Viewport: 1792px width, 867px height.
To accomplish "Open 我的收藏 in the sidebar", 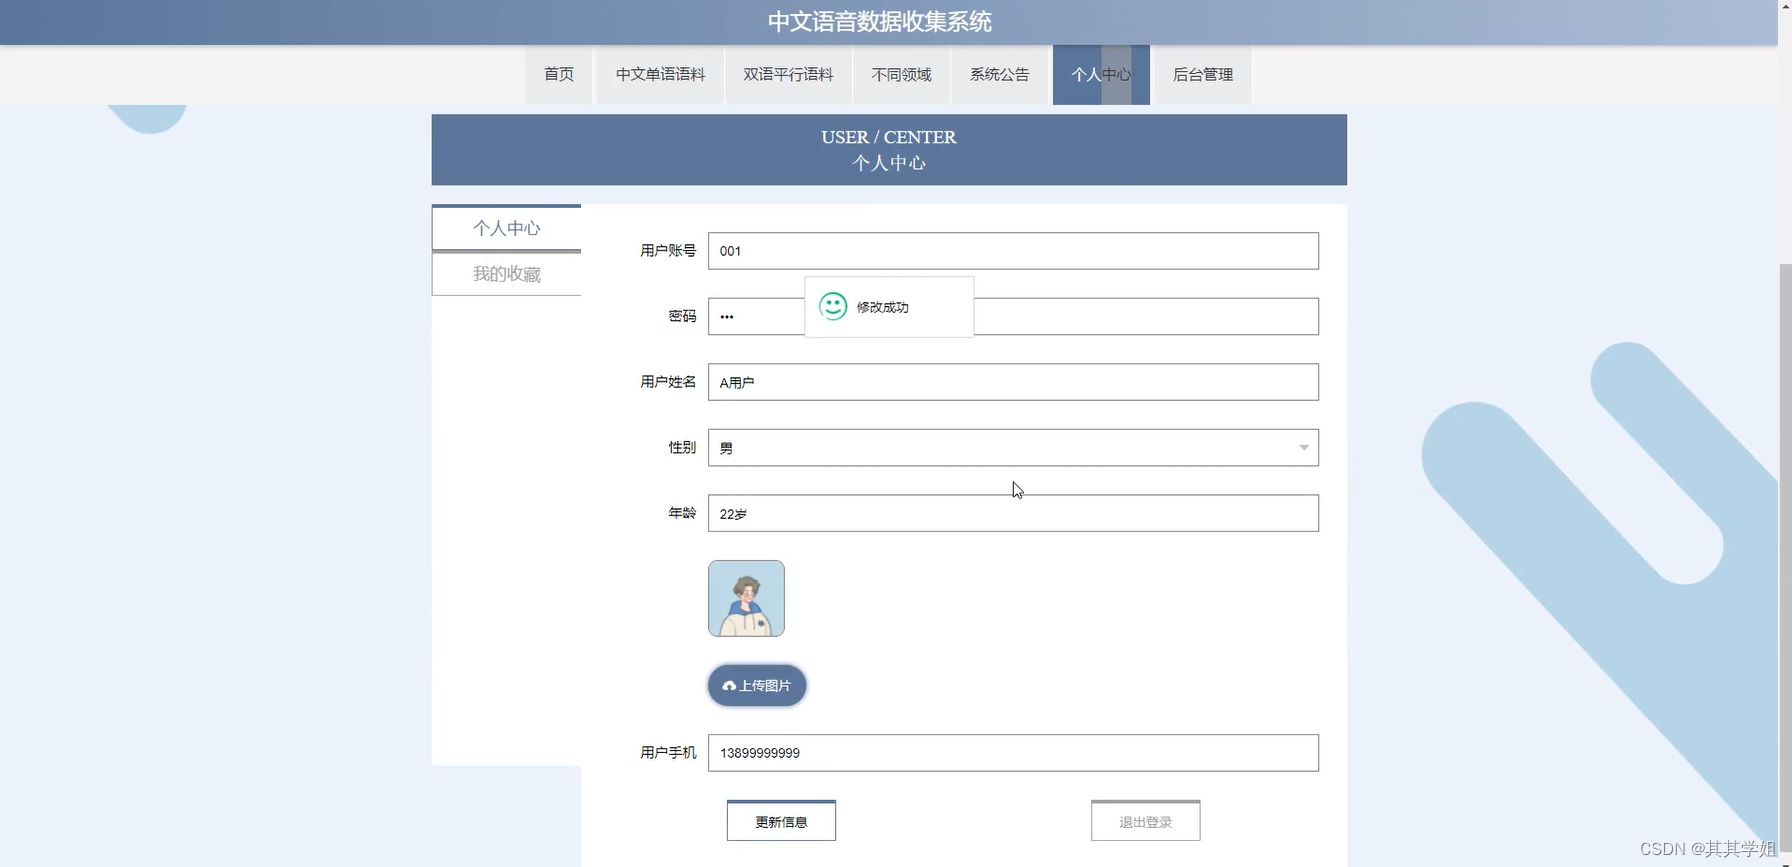I will click(x=507, y=274).
